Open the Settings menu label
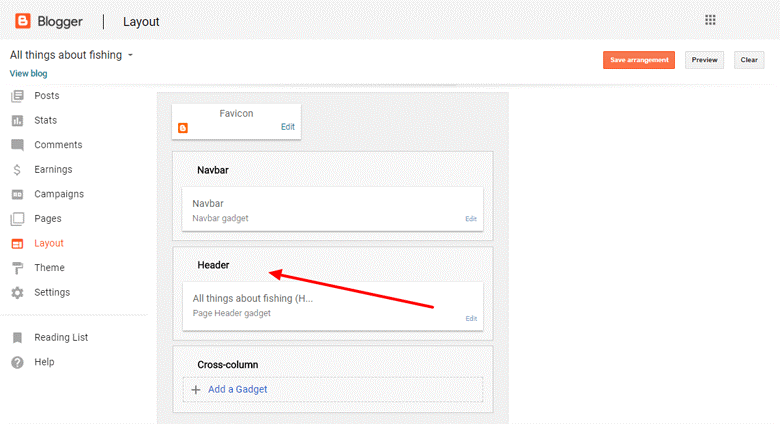The height and width of the screenshot is (424, 780). [52, 293]
